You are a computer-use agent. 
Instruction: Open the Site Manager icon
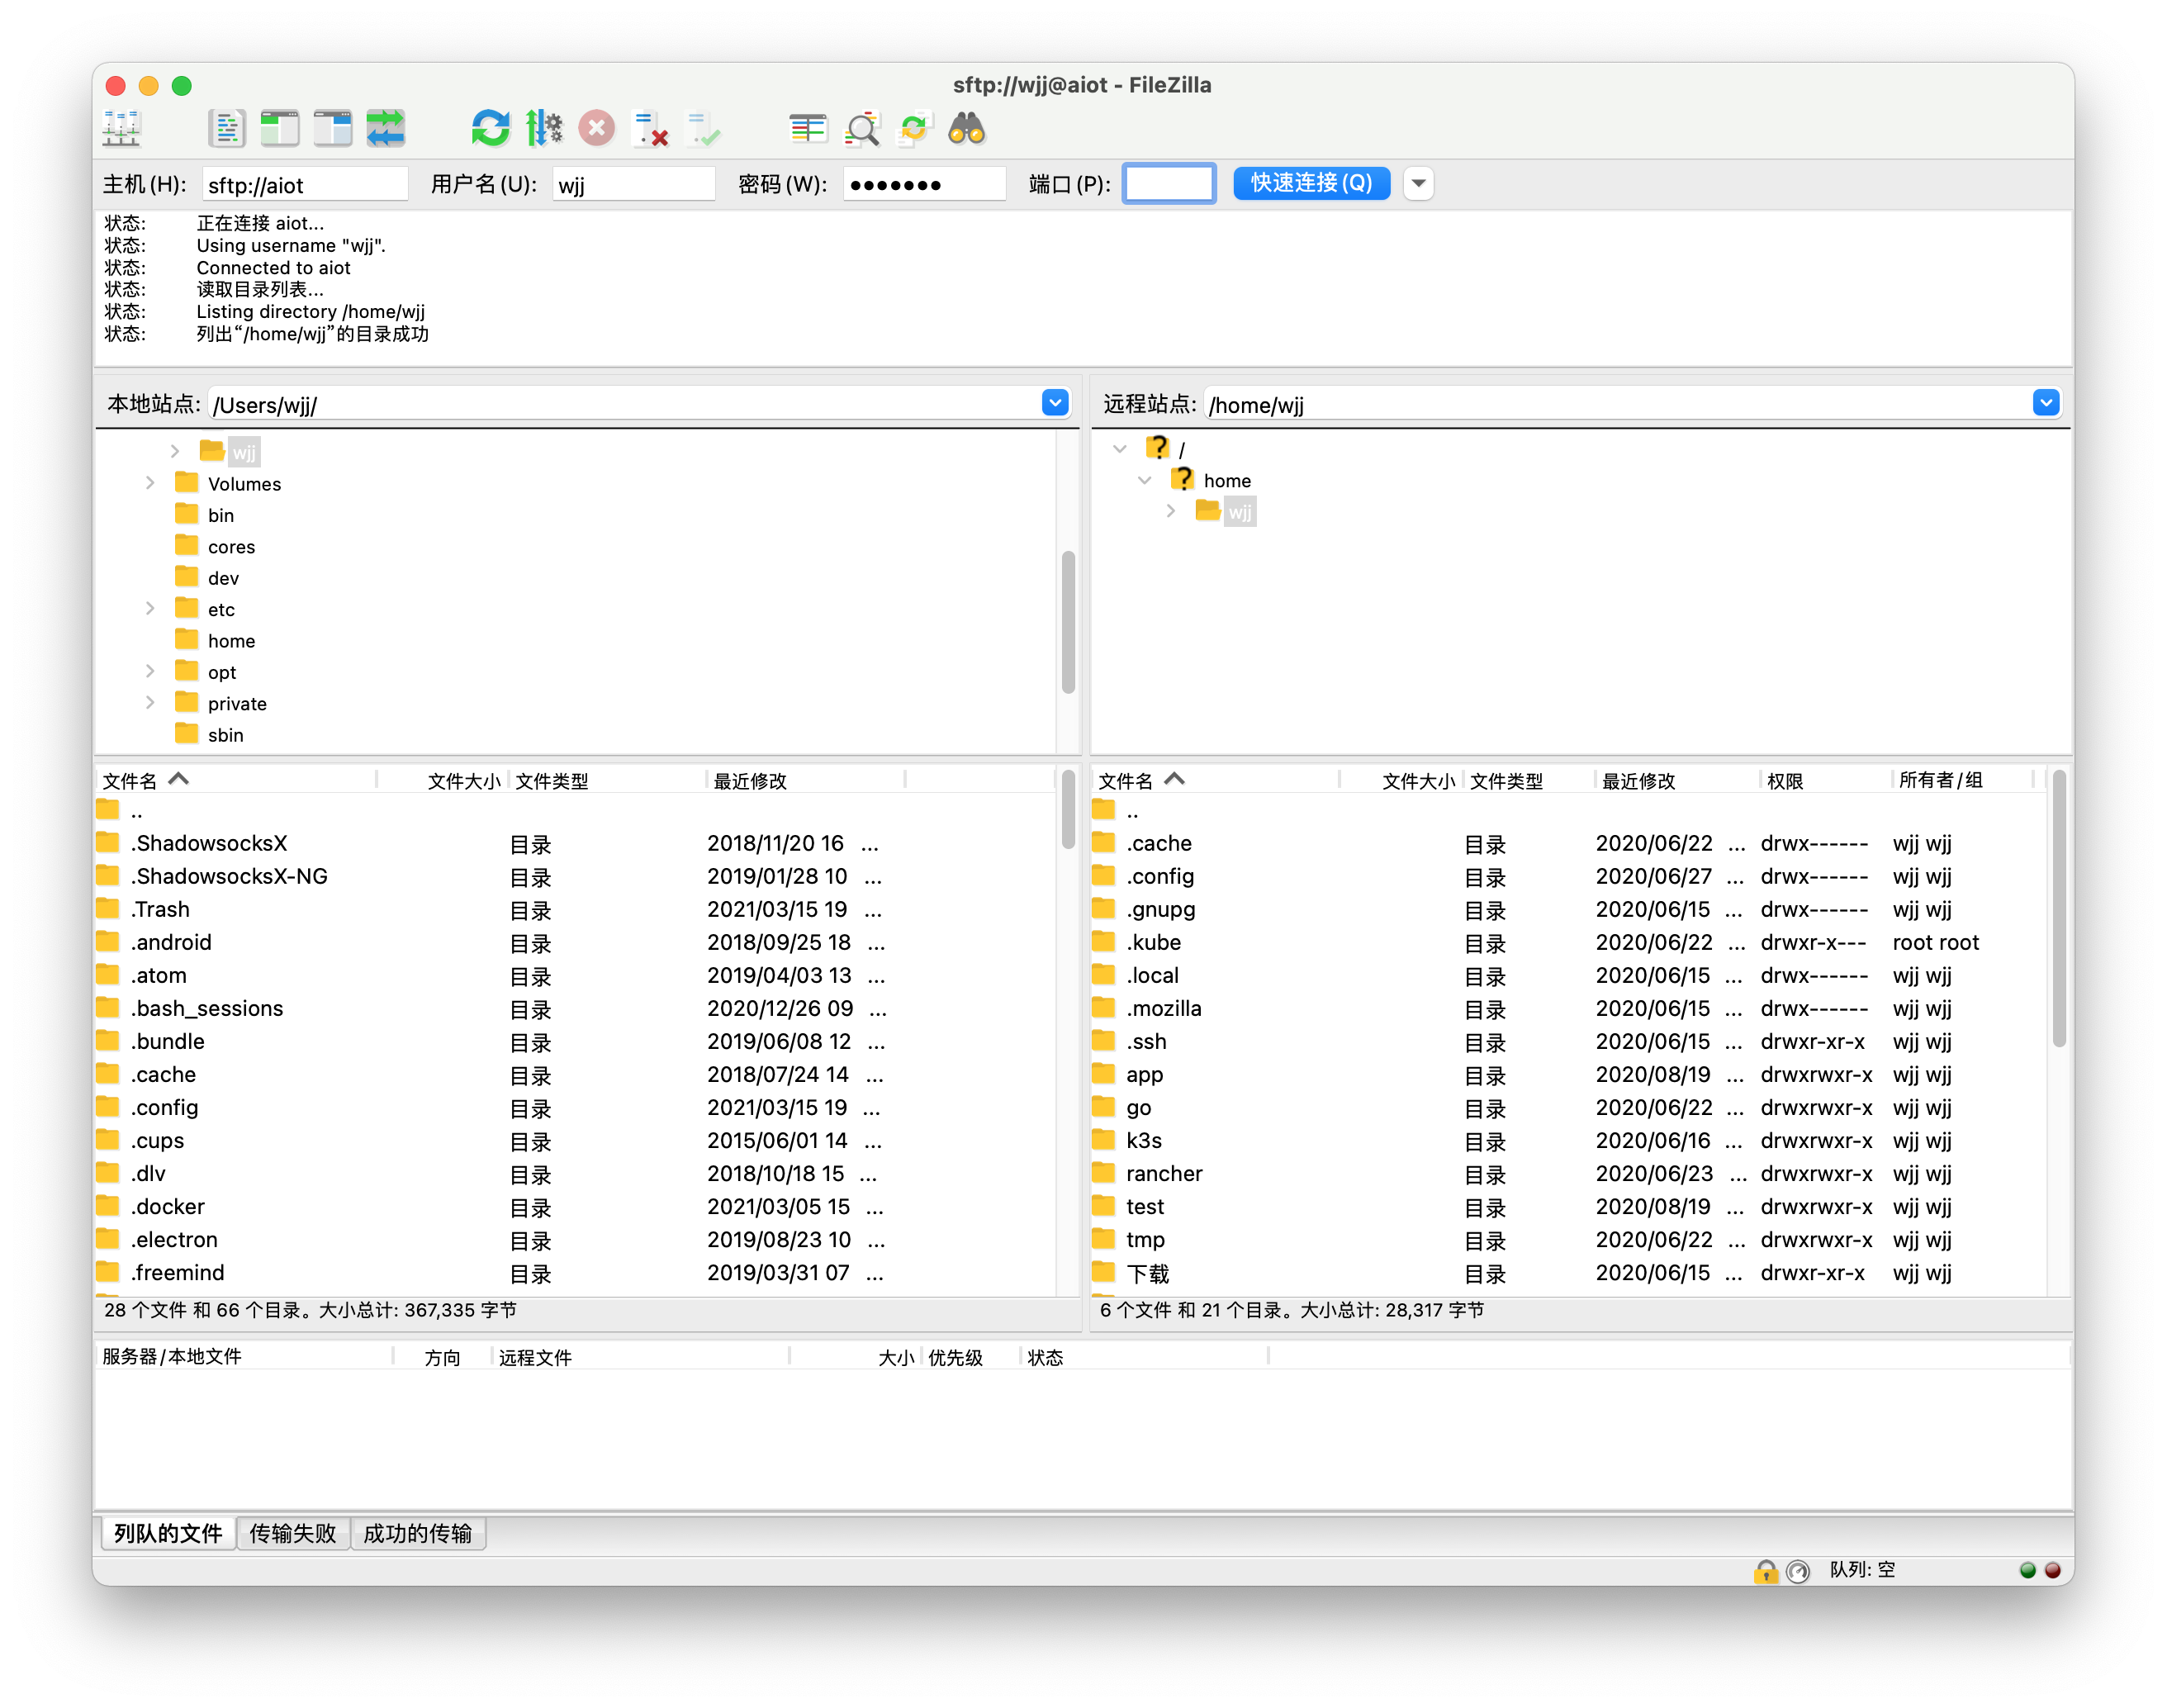(122, 129)
